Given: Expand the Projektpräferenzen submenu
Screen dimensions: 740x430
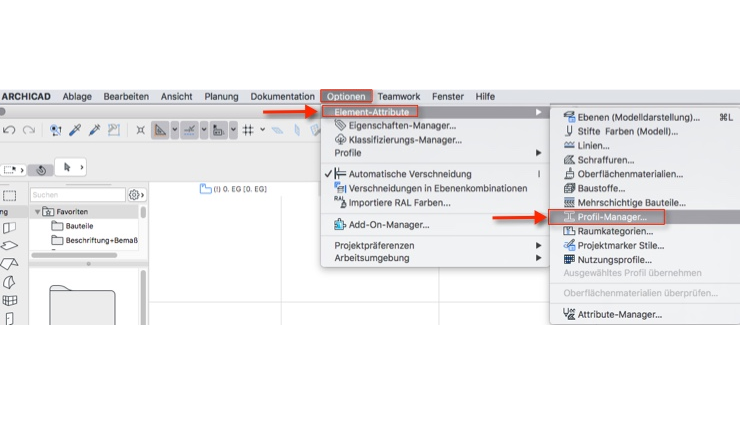Looking at the screenshot, I should point(435,245).
